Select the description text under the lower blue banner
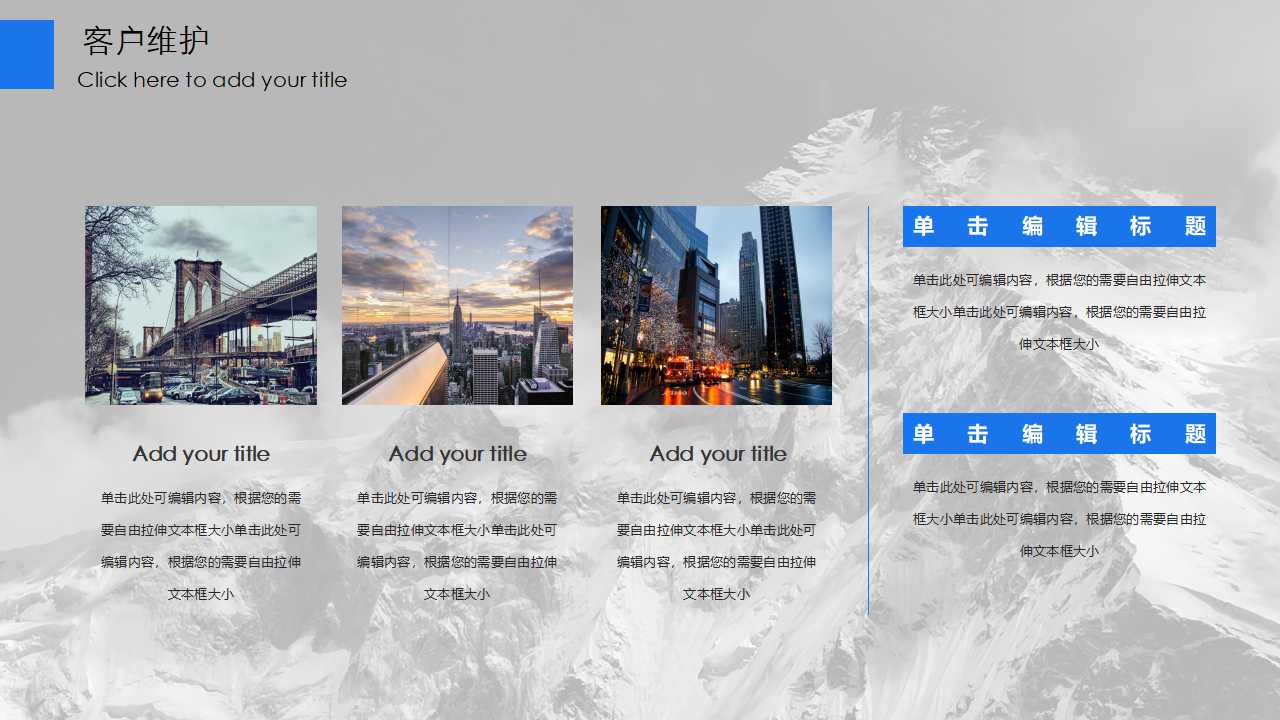 tap(1059, 519)
